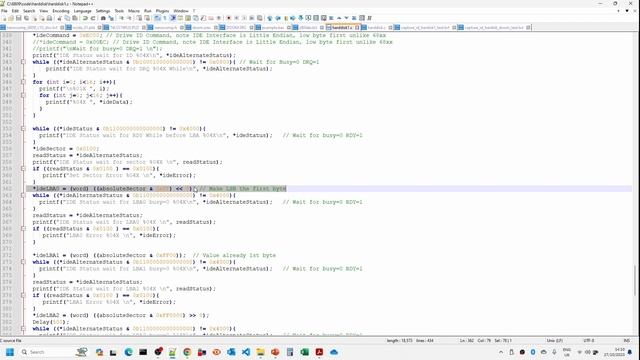Collapse inner for loop fold at line 348
The height and width of the screenshot is (360, 640).
click(x=23, y=95)
